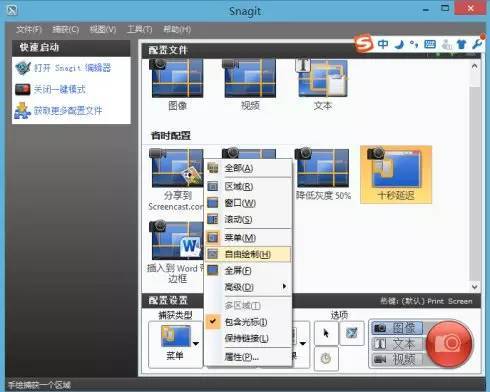Click the OneClick mode red icon

[23, 89]
